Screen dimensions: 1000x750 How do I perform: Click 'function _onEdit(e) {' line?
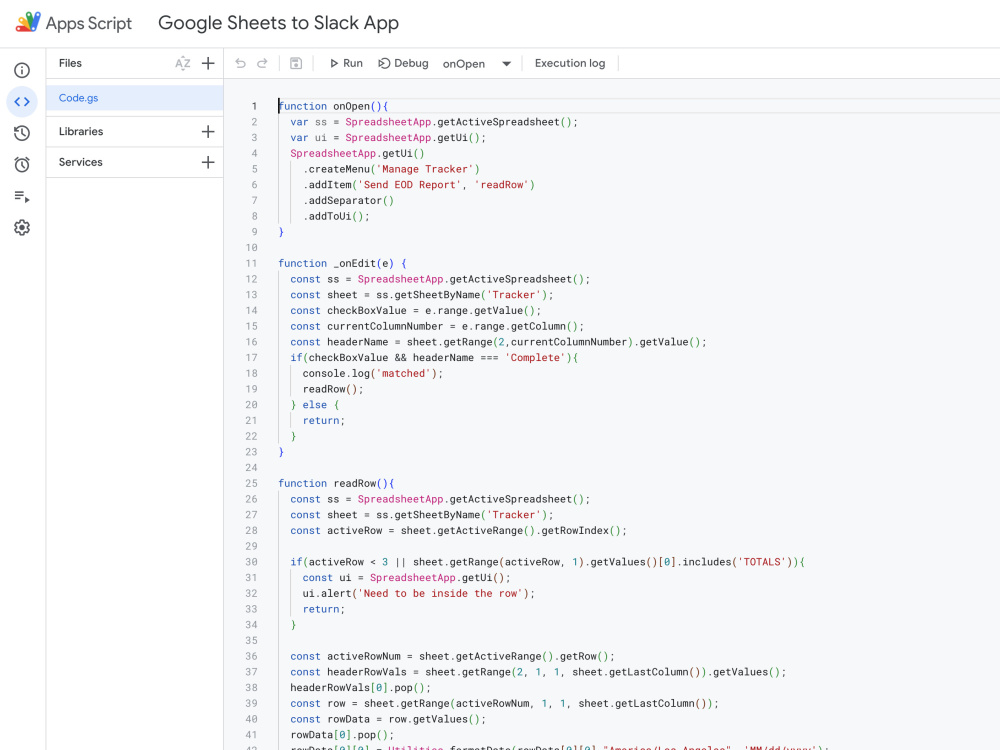342,263
